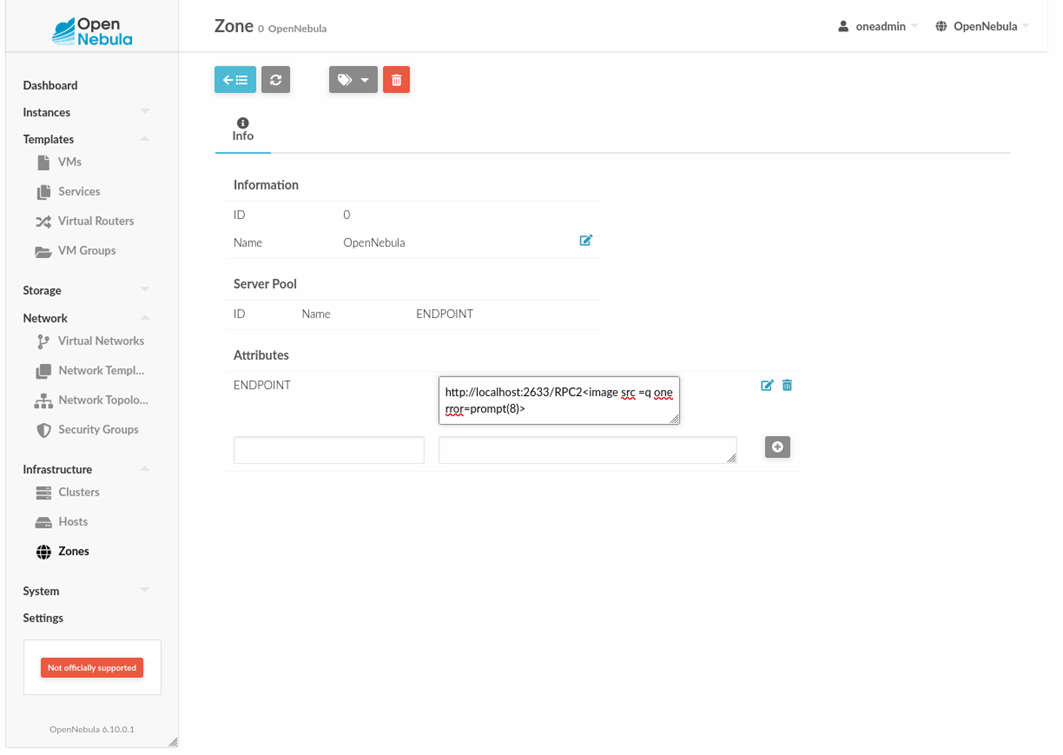Click the back to zones list button
The image size is (1063, 755).
tap(235, 79)
